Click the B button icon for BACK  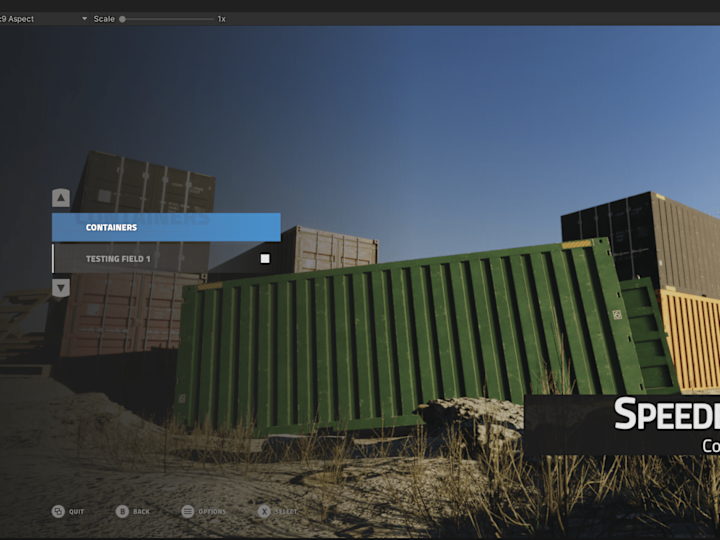tap(122, 512)
